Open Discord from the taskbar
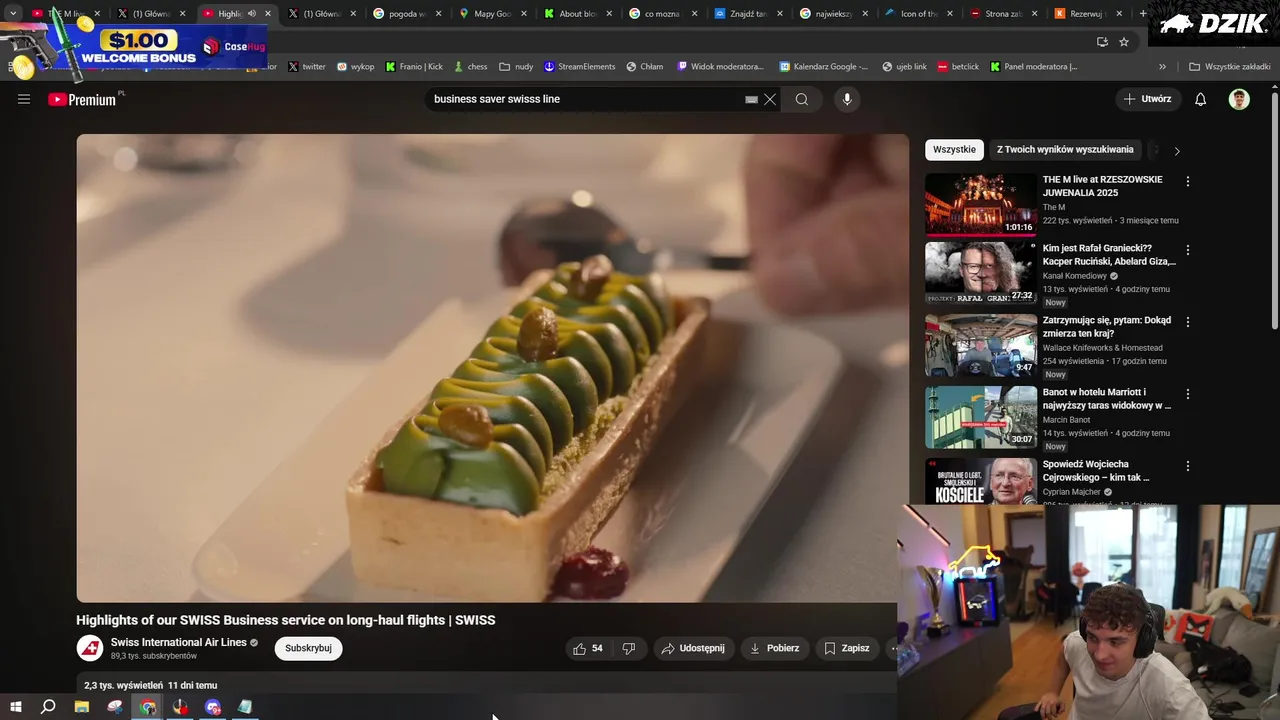The width and height of the screenshot is (1280, 720). point(213,707)
